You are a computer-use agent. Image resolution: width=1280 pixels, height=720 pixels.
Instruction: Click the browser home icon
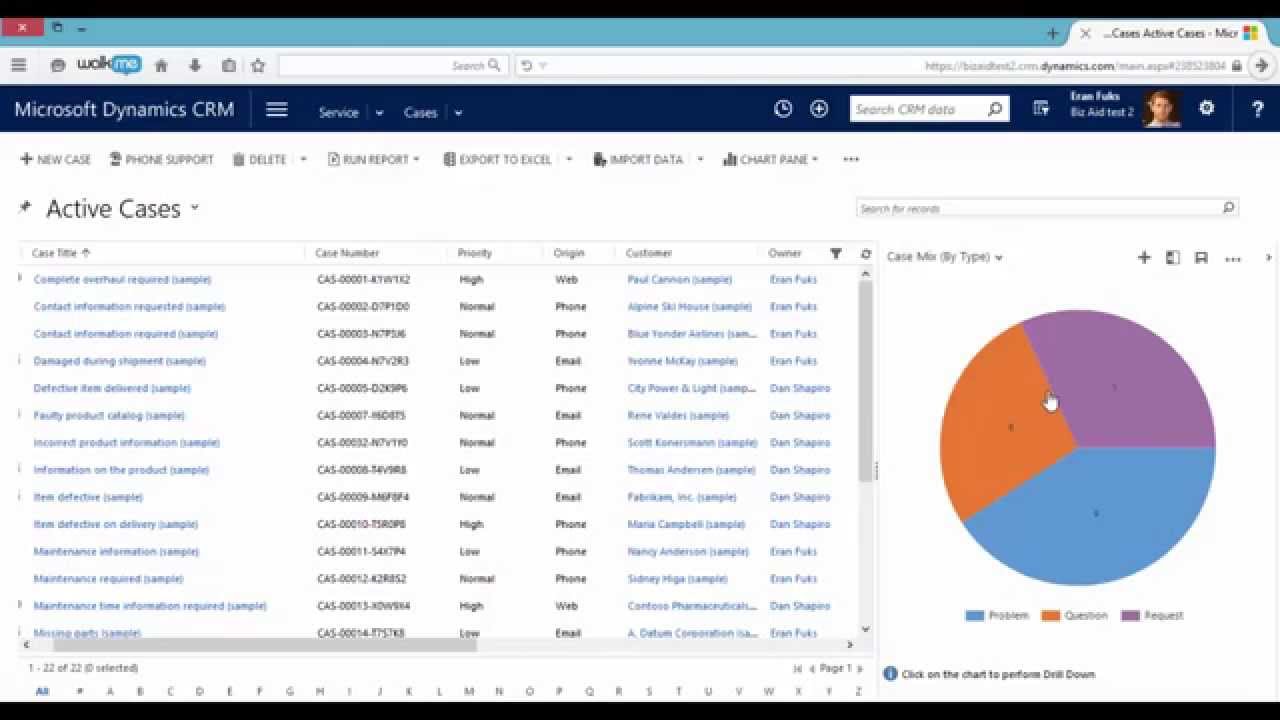[x=161, y=65]
